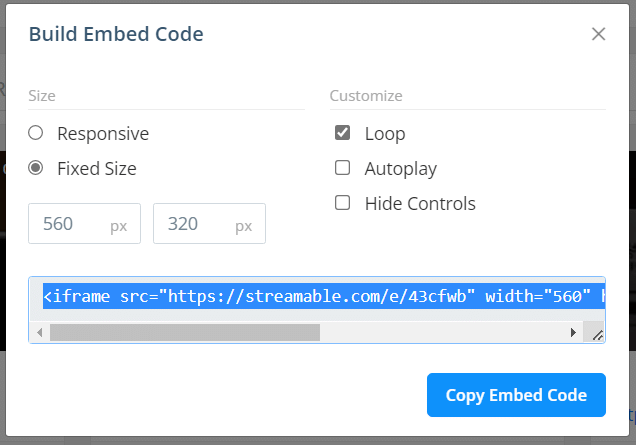
Task: Click the "Hide Controls" label text
Action: click(420, 203)
